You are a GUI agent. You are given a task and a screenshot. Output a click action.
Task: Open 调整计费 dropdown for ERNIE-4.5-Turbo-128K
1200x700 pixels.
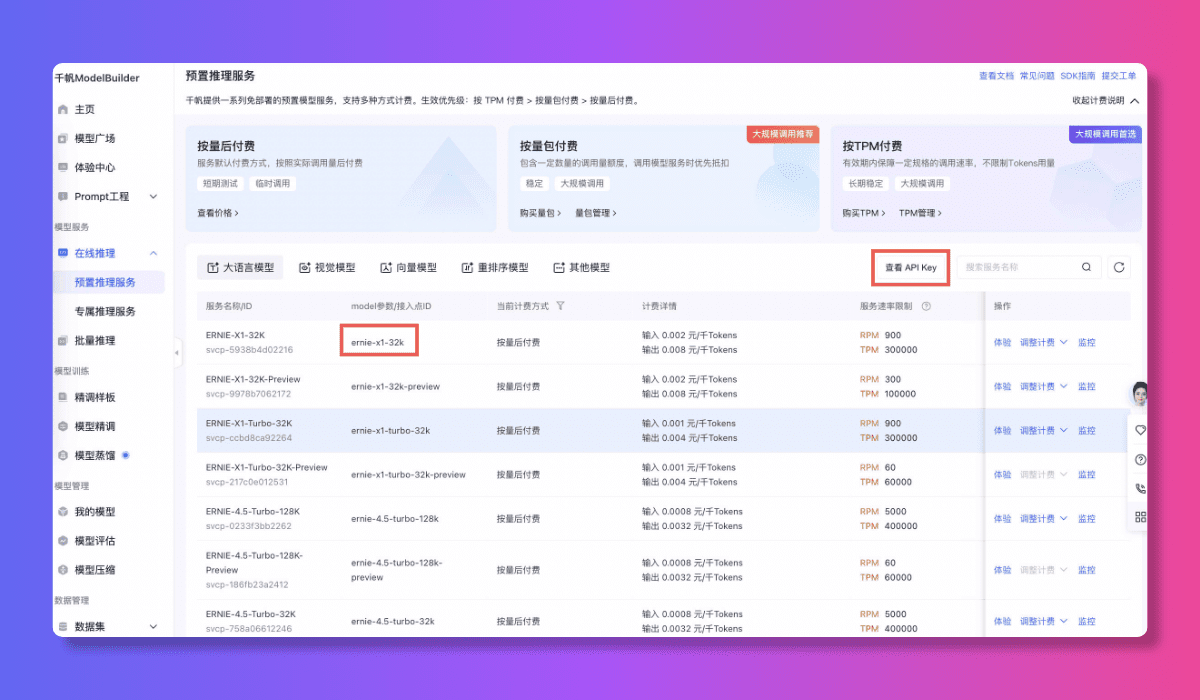1044,518
